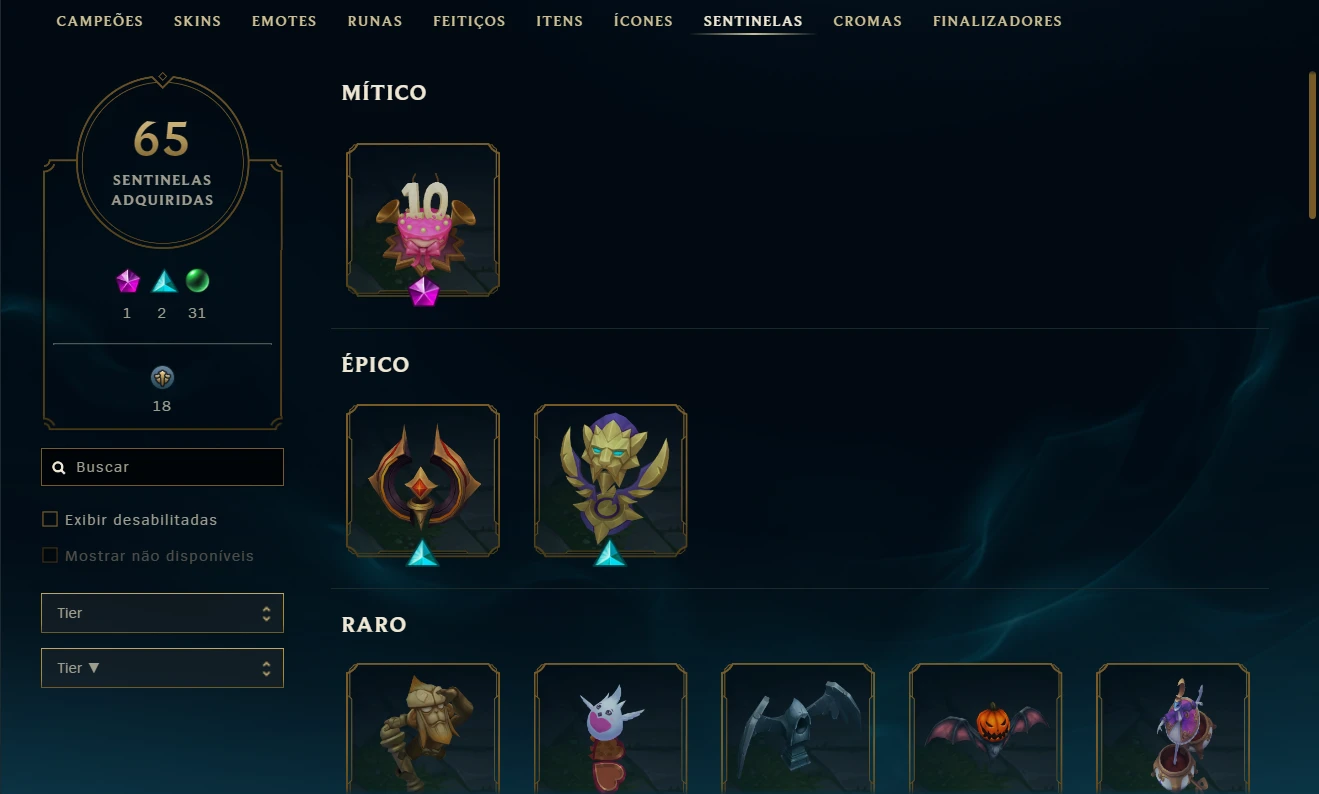Select the golden mask Épico ward
The height and width of the screenshot is (794, 1319).
coord(610,480)
